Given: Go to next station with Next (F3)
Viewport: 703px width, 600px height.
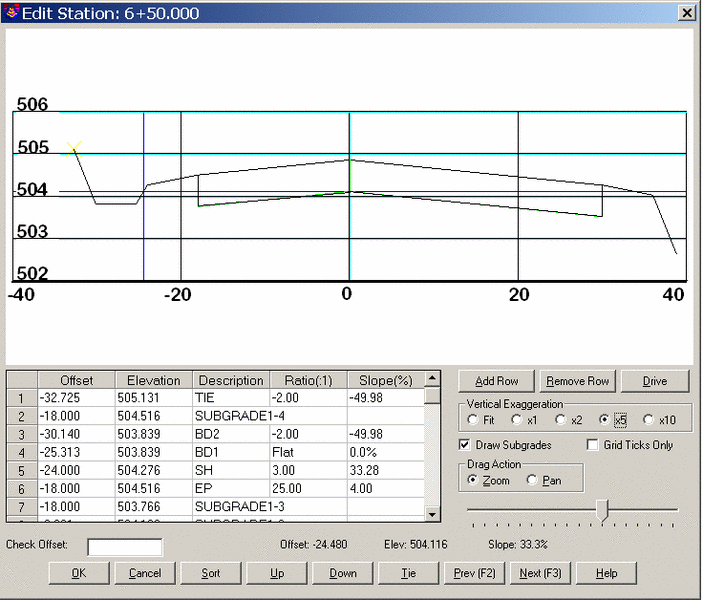Looking at the screenshot, I should (x=541, y=573).
